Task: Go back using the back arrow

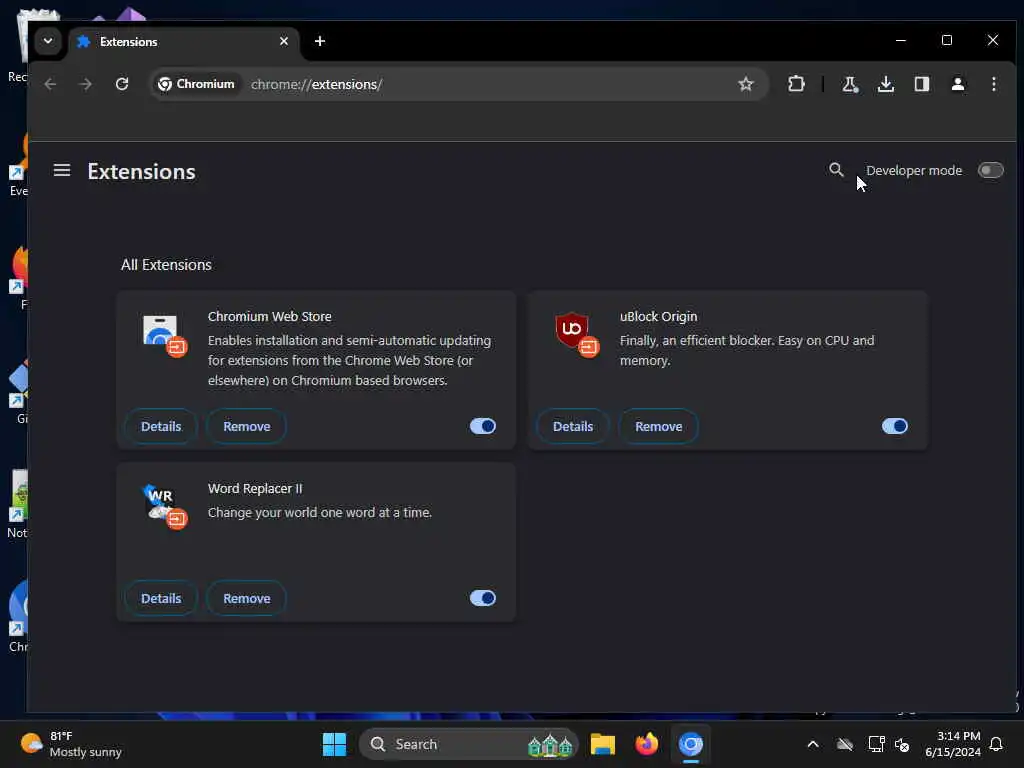Action: [x=50, y=84]
